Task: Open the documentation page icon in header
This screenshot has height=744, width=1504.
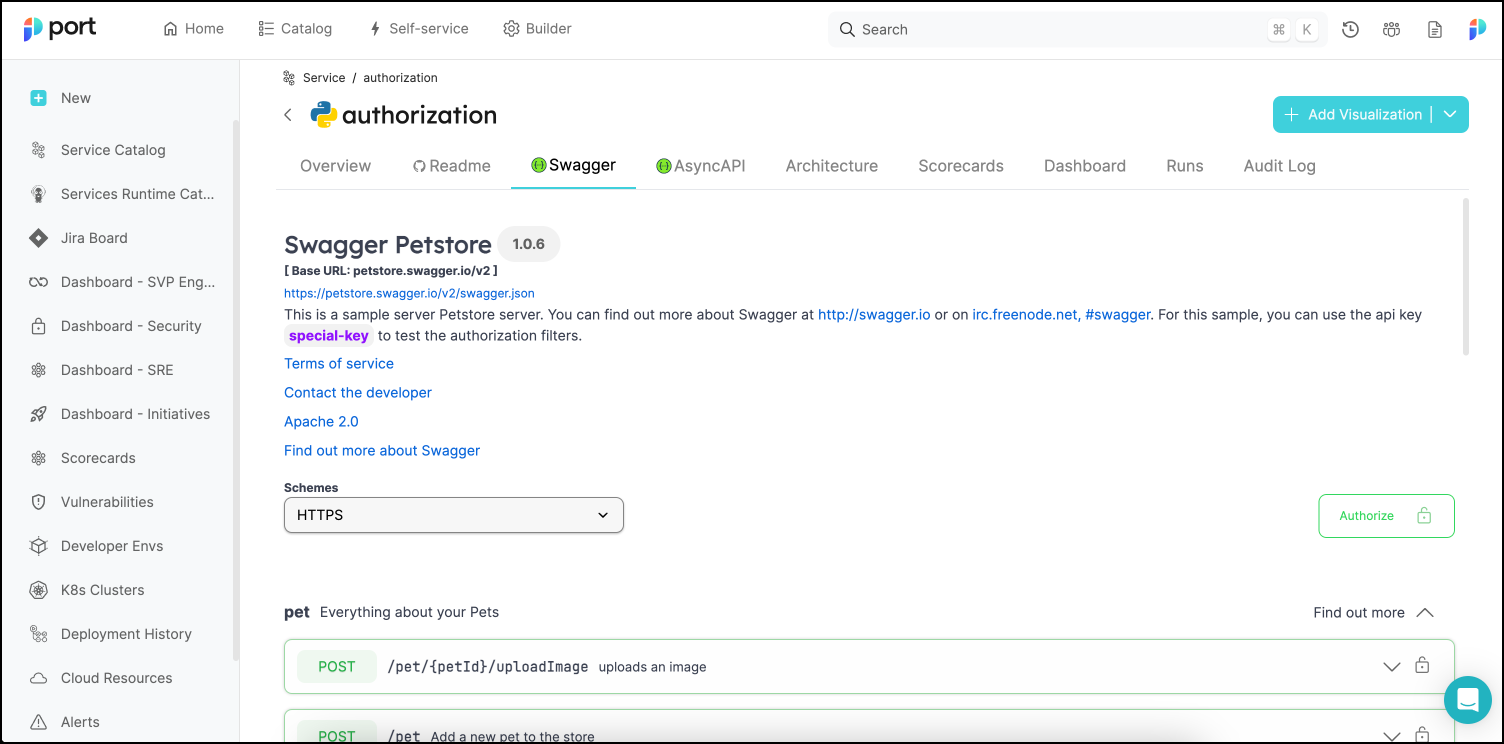Action: (x=1434, y=29)
